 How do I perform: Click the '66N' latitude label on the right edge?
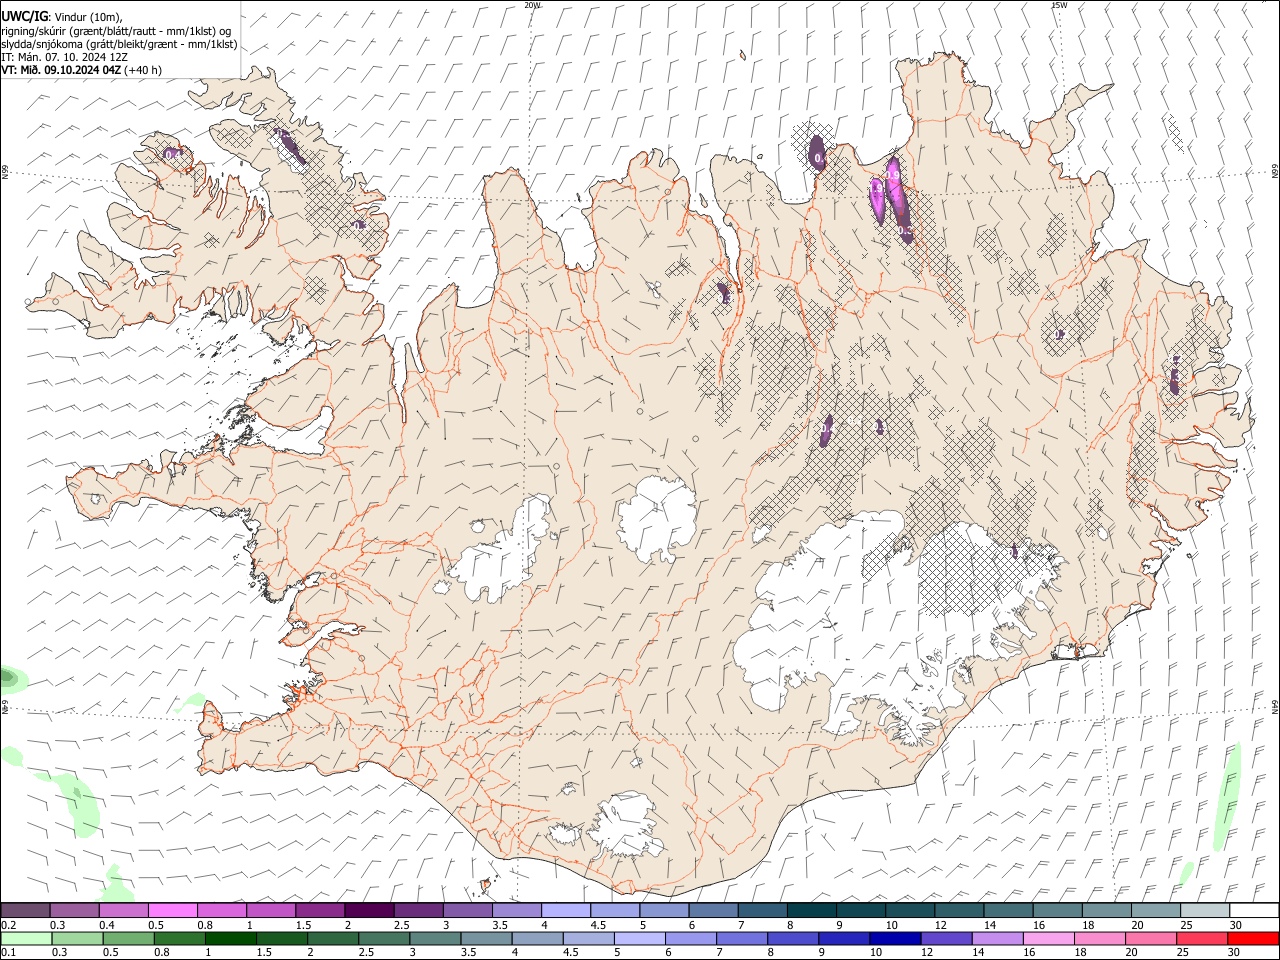[x=1275, y=172]
